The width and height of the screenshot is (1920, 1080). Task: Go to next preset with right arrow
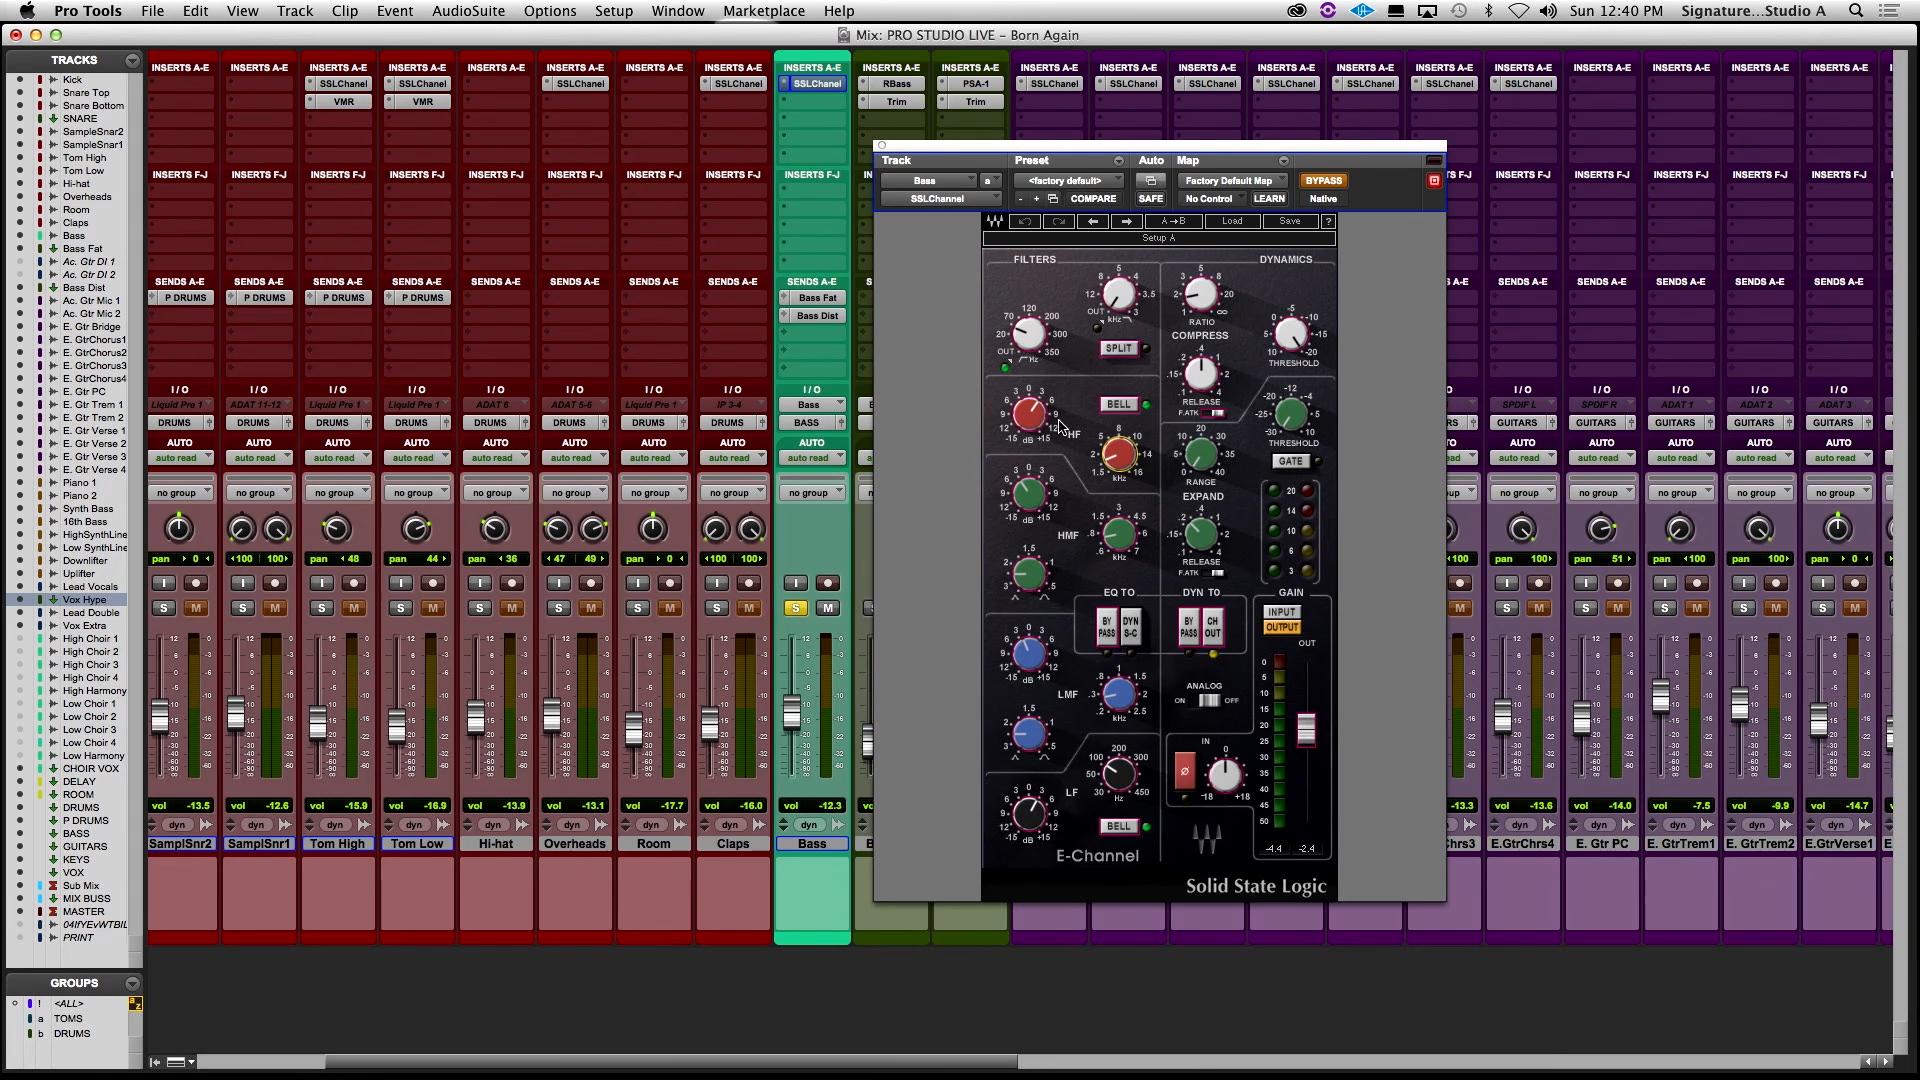click(x=1127, y=221)
